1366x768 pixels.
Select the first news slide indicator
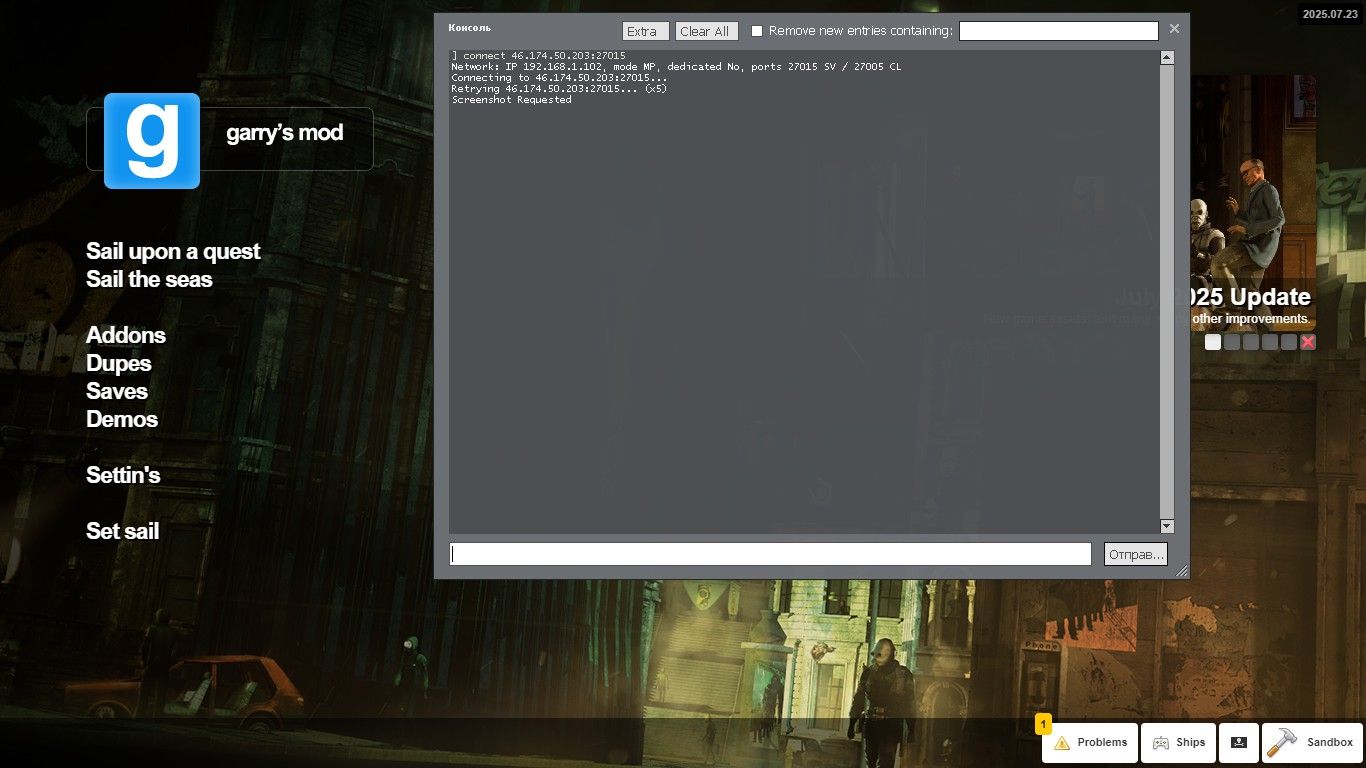[x=1213, y=342]
